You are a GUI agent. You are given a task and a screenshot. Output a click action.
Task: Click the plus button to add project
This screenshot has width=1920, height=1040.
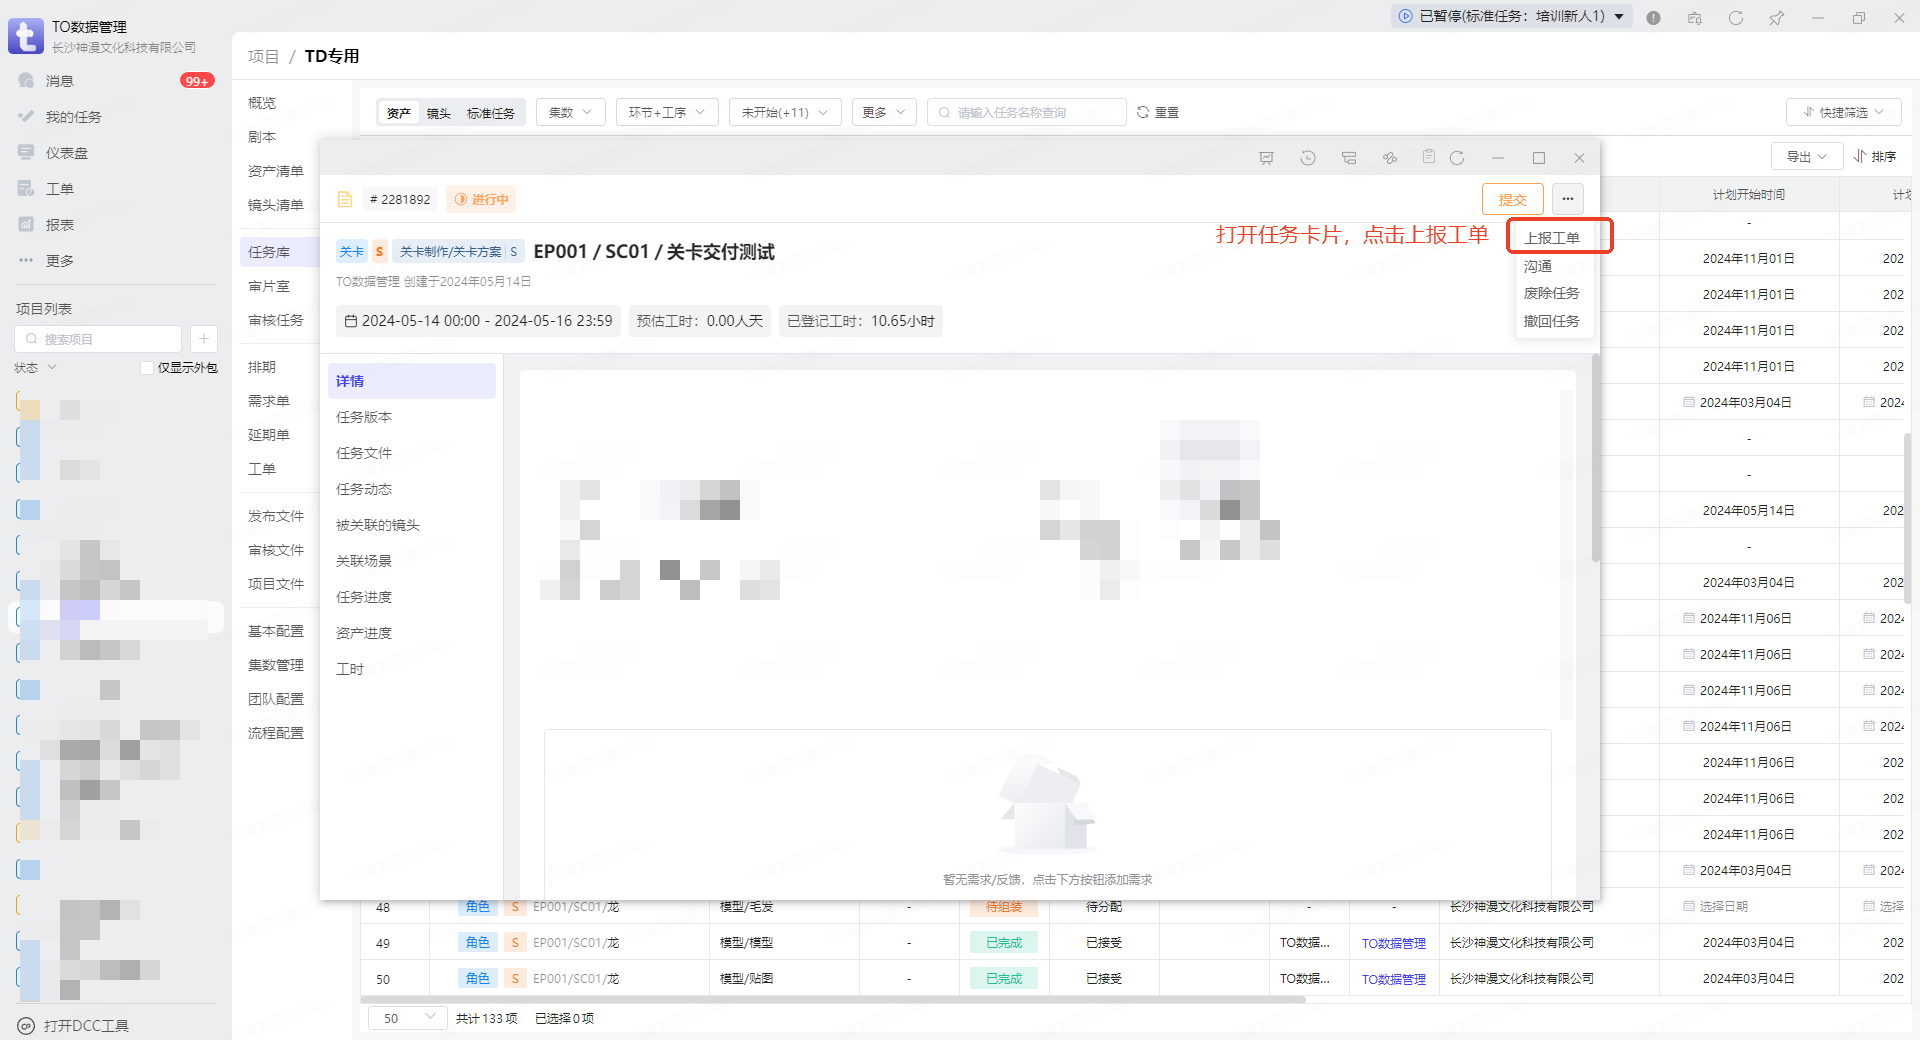(204, 339)
